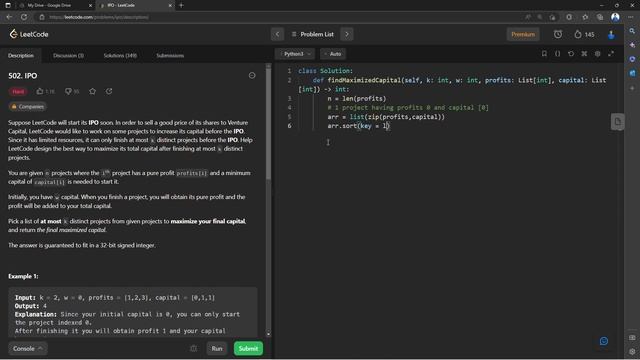The image size is (640, 360).
Task: Star the problem as favorite
Action: coord(93,91)
